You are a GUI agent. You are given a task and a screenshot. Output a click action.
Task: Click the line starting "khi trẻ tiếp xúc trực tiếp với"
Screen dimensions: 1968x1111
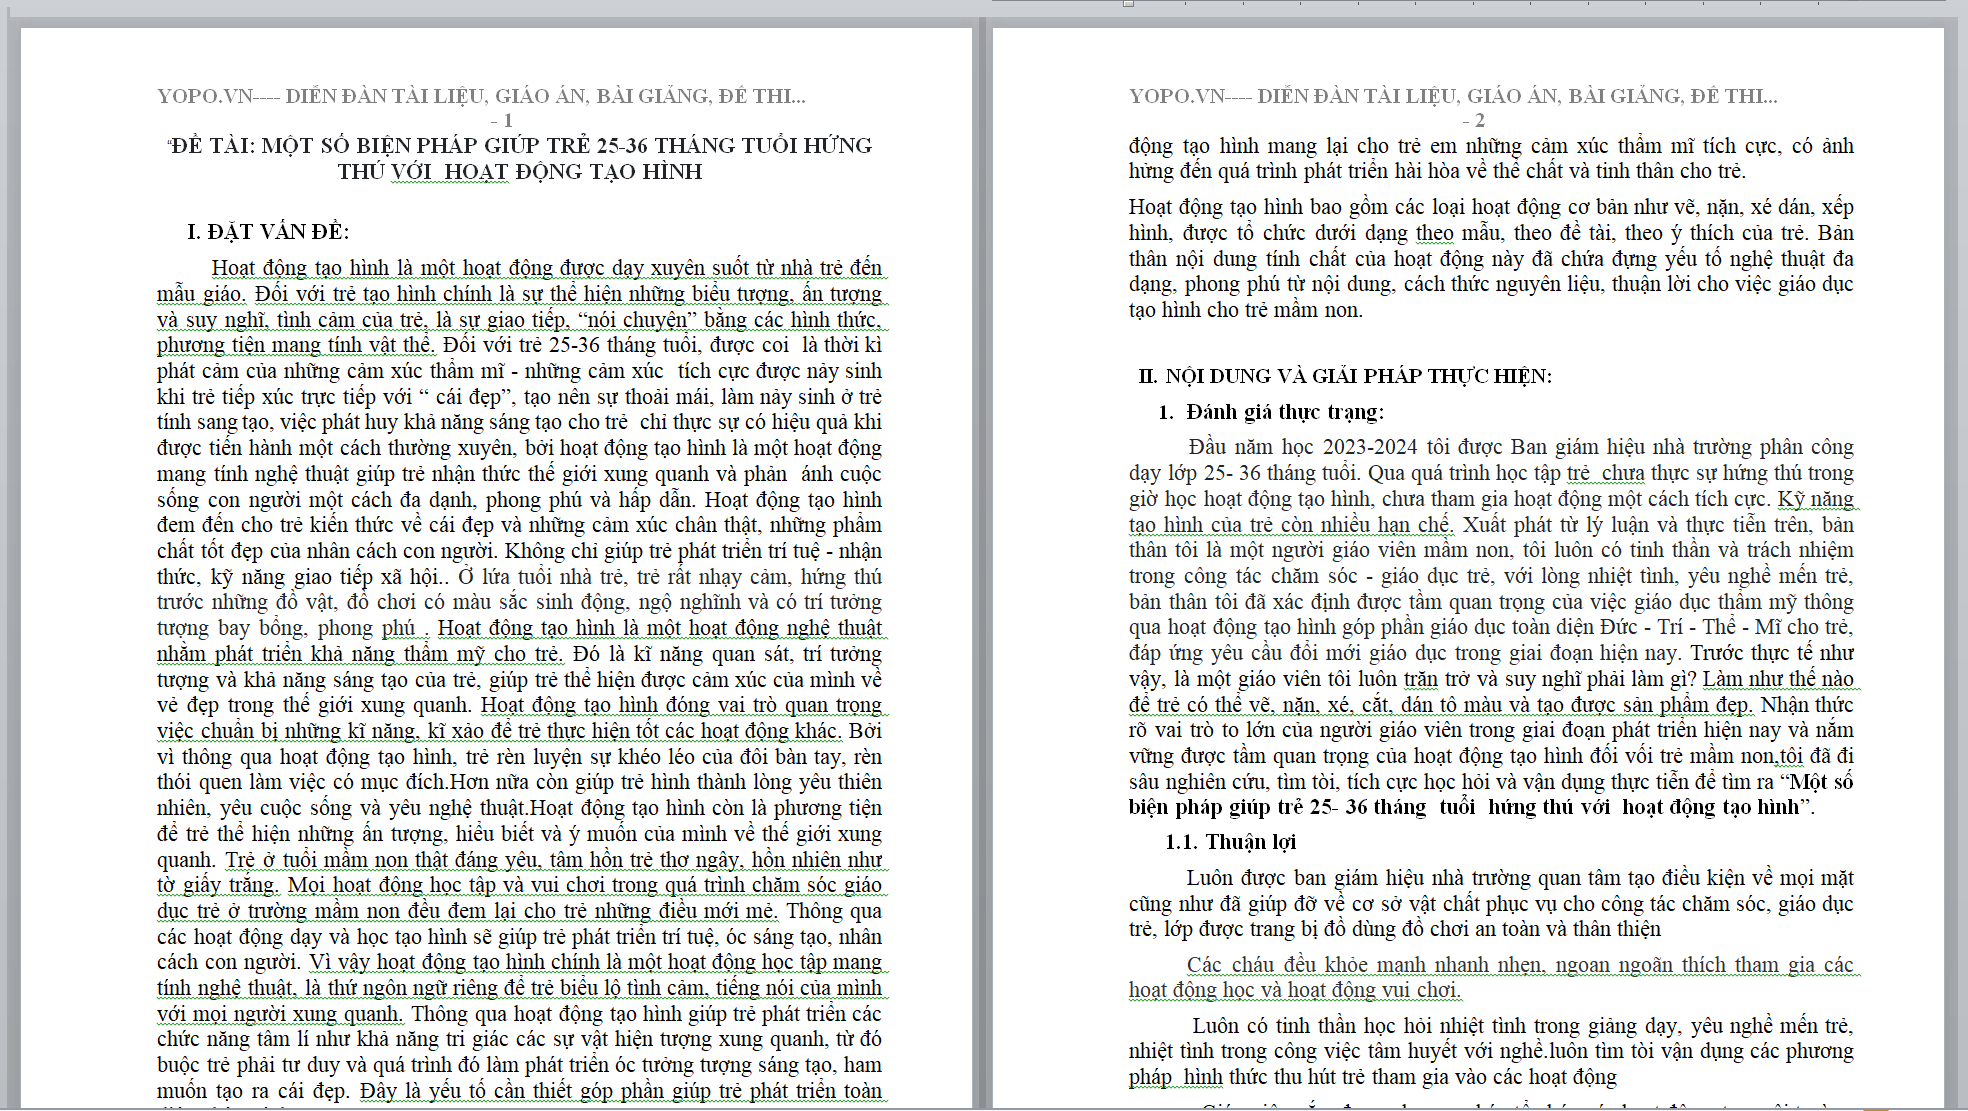click(519, 397)
